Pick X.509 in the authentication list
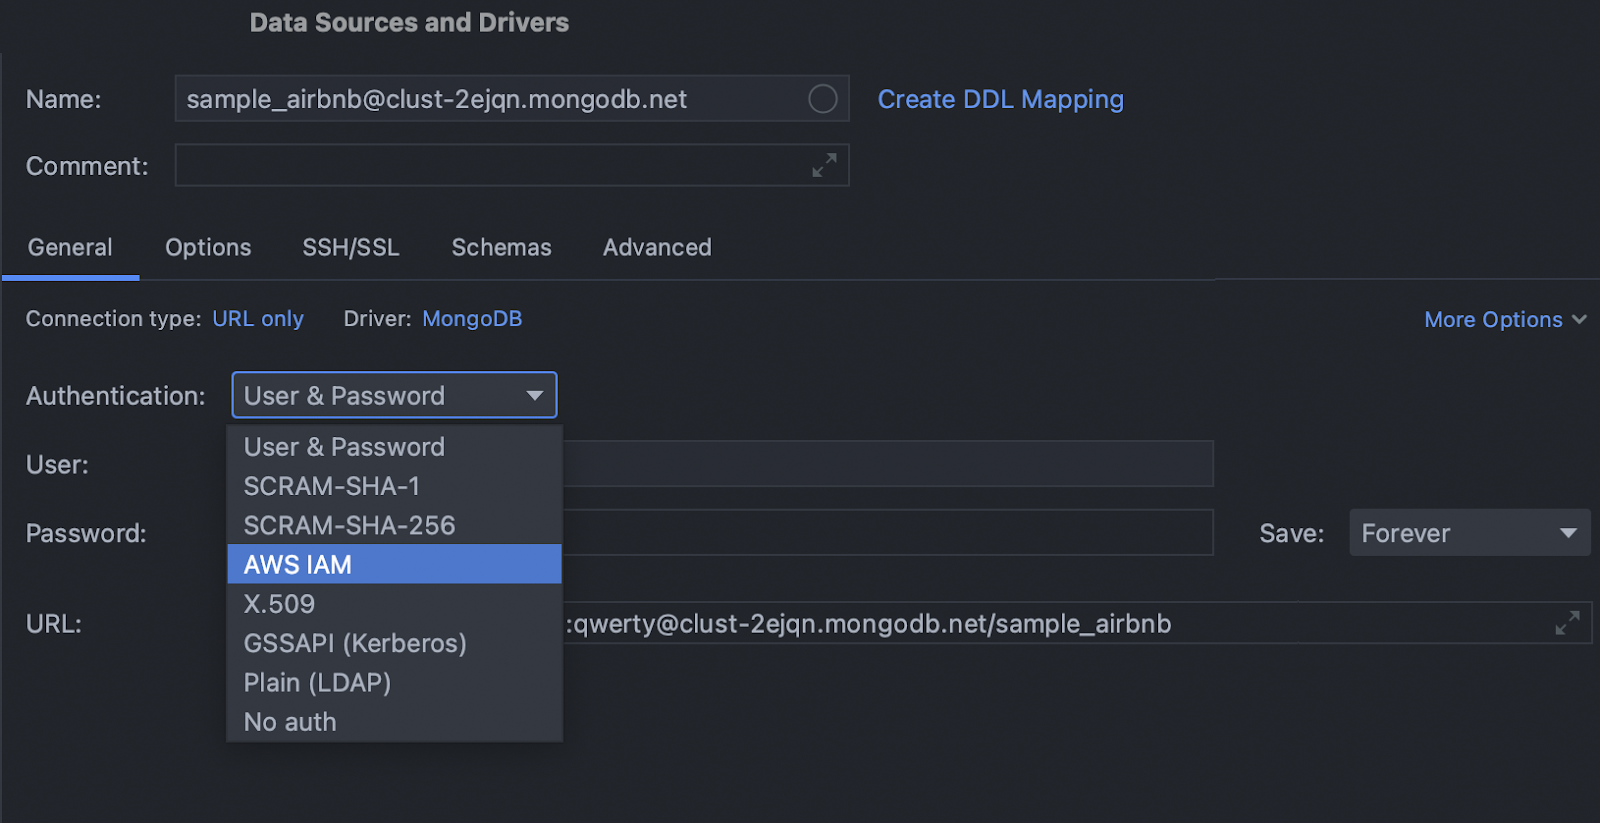The height and width of the screenshot is (823, 1600). 279,604
